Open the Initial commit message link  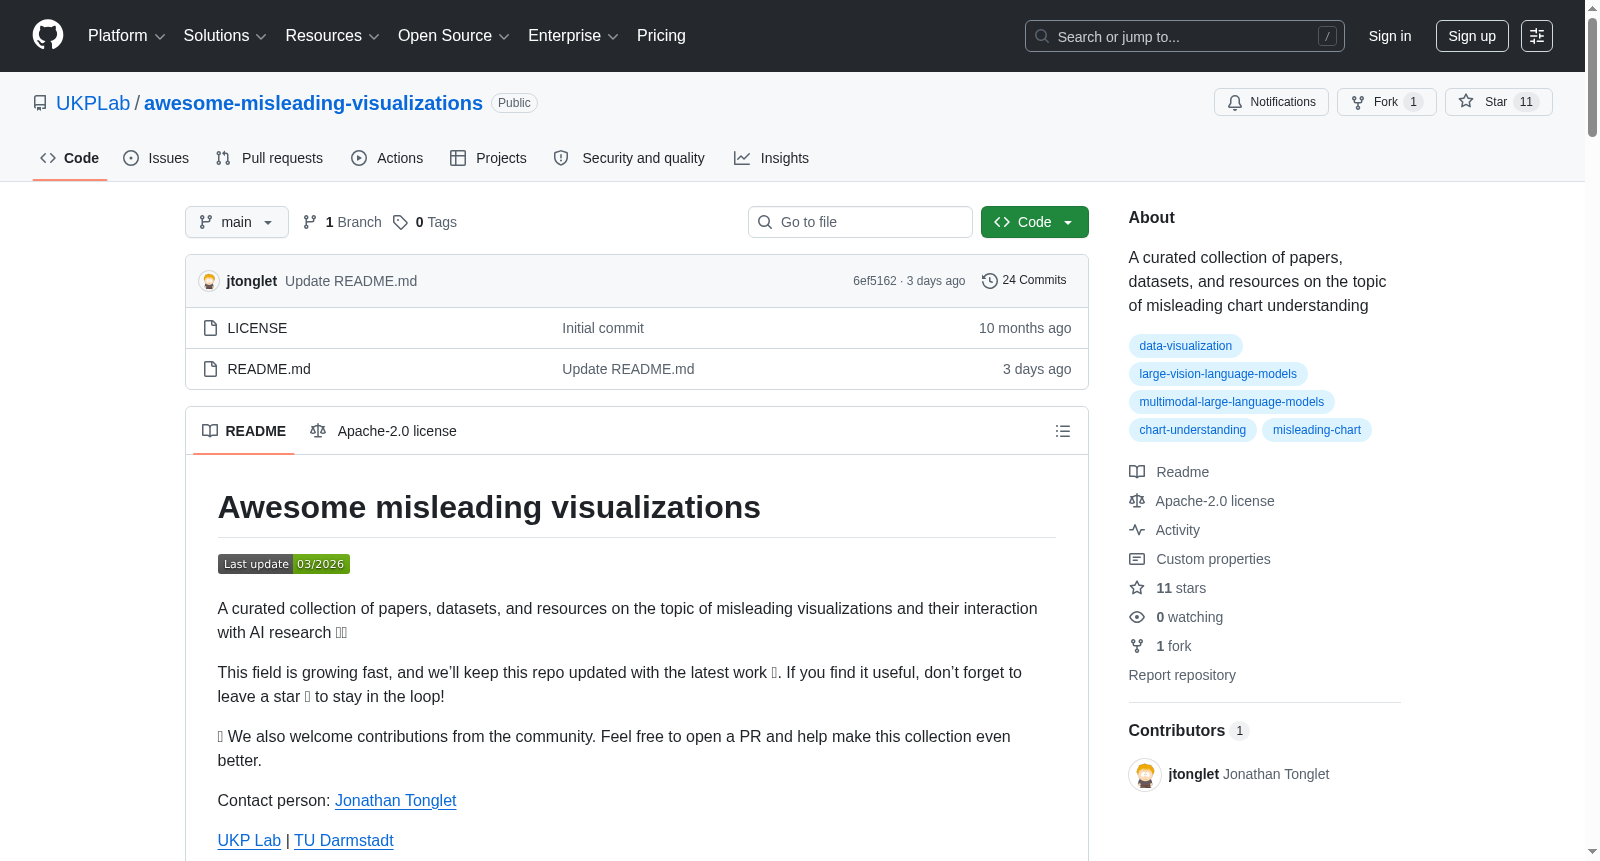point(603,328)
